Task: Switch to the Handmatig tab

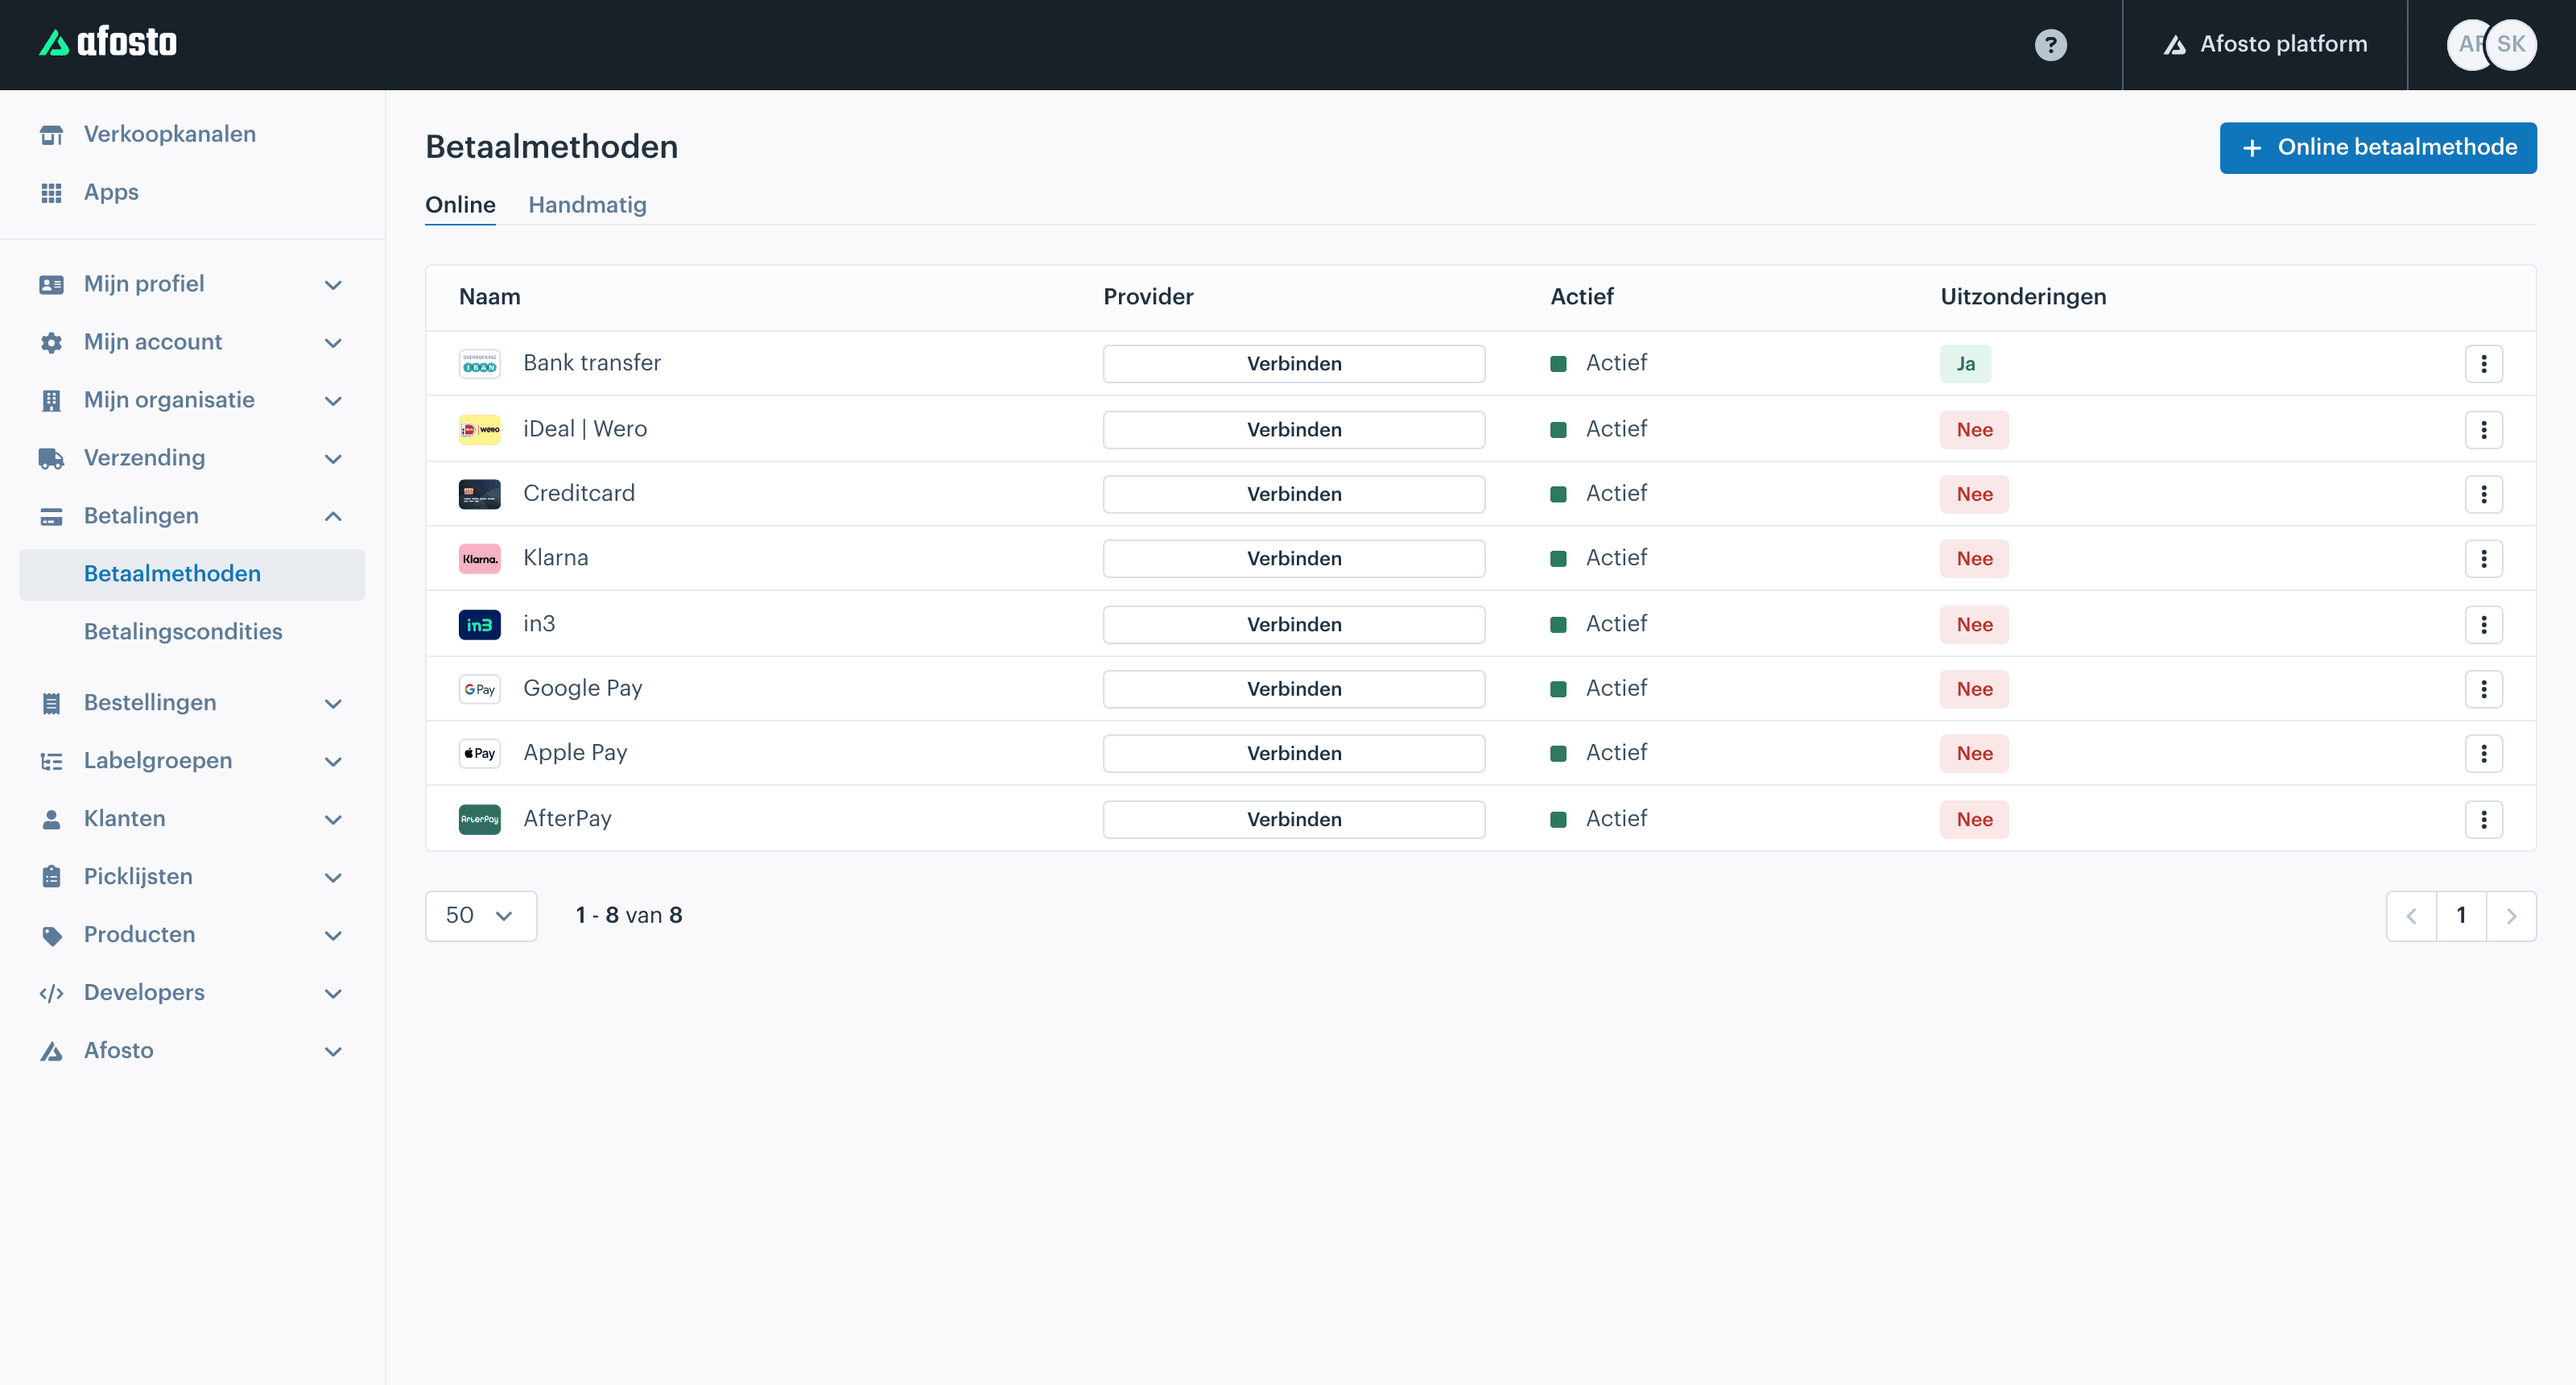Action: [587, 205]
